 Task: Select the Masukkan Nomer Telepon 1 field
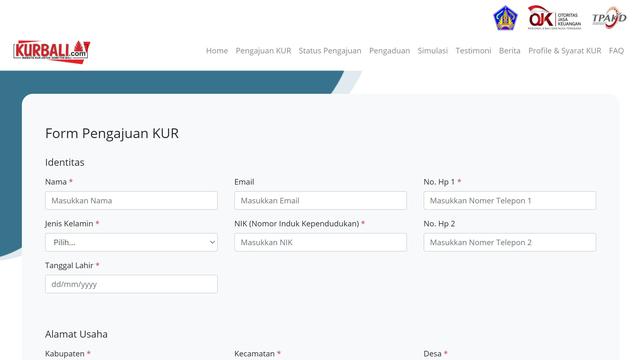[509, 200]
